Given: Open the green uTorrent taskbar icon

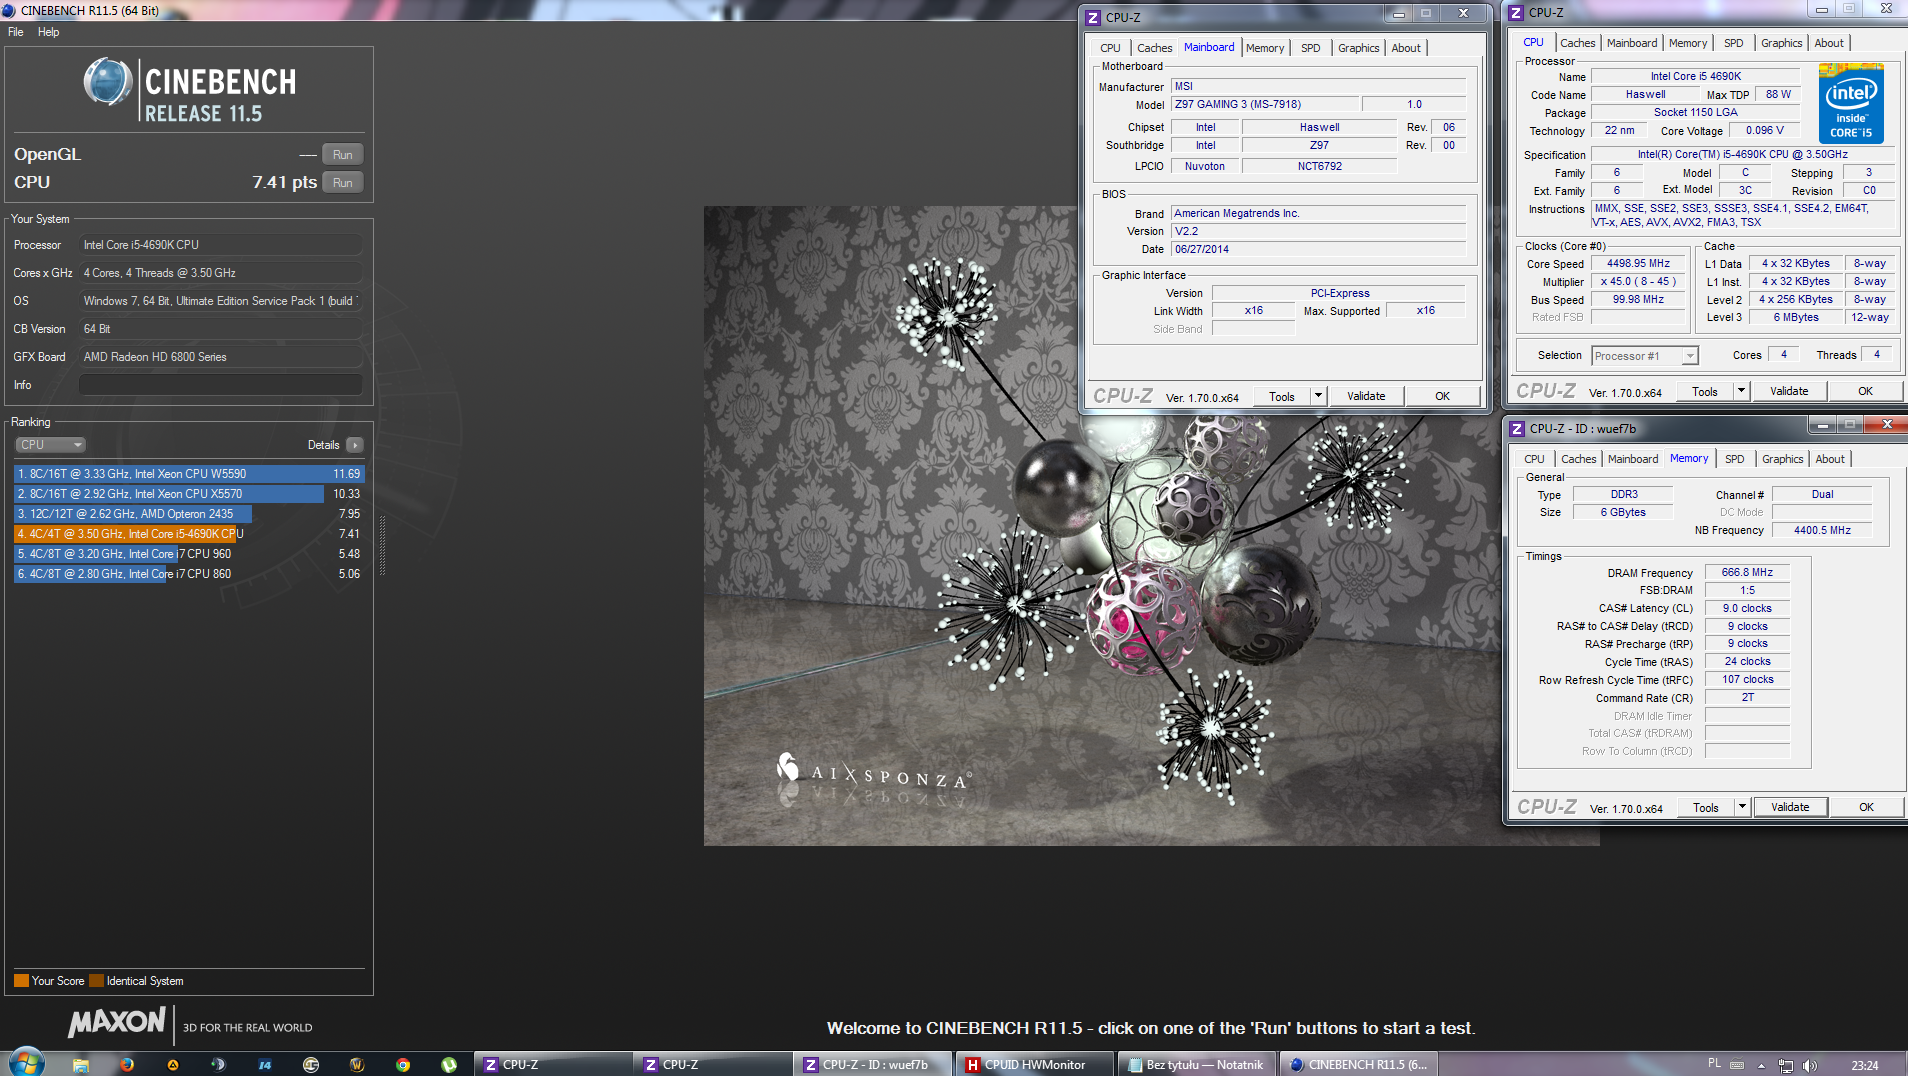Looking at the screenshot, I should pyautogui.click(x=449, y=1065).
